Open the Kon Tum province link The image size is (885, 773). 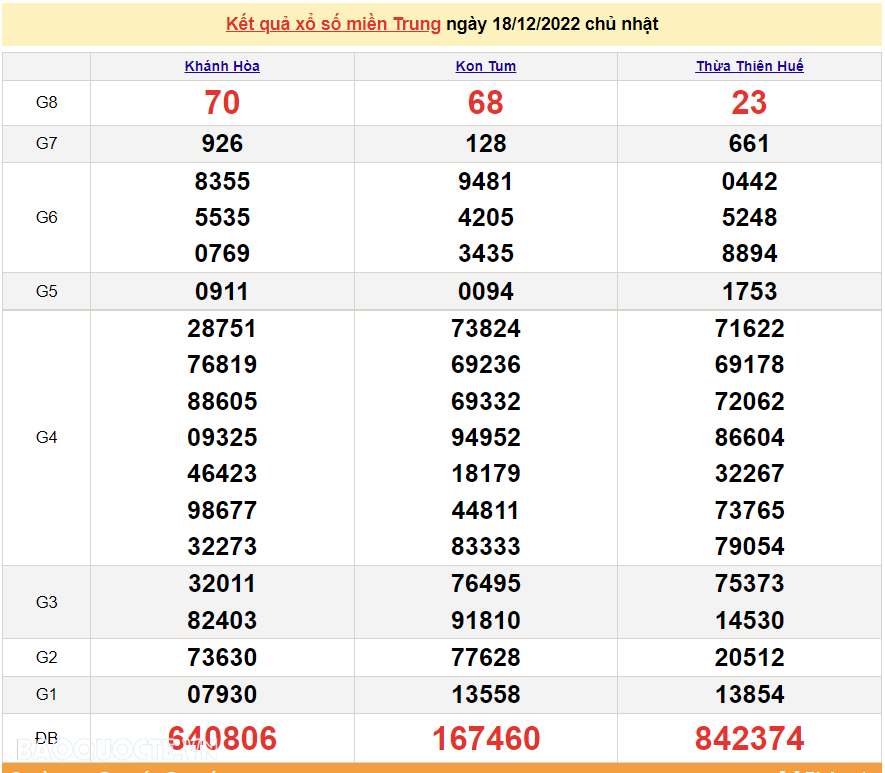tap(486, 66)
